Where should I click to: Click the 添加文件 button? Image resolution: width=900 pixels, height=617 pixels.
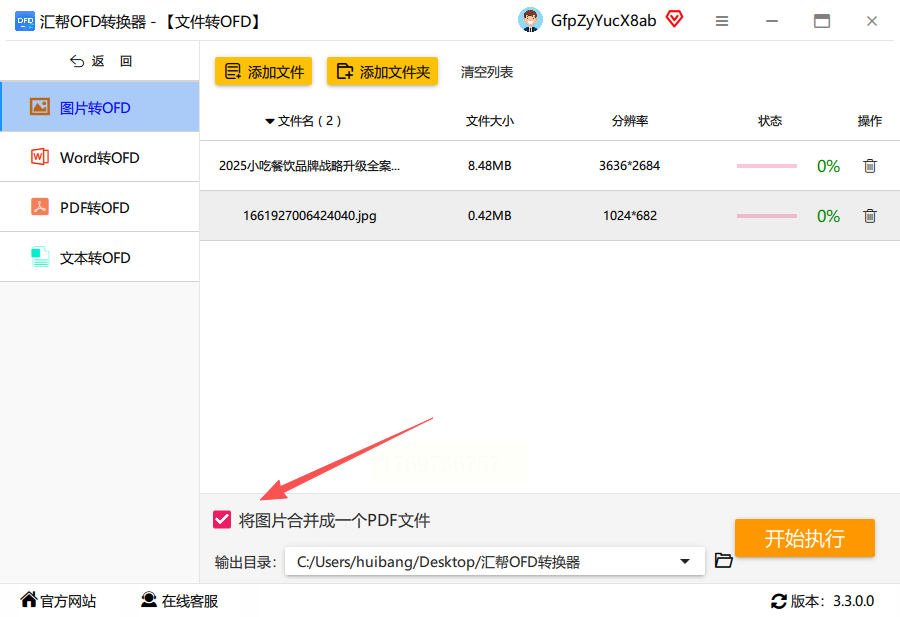tap(263, 71)
